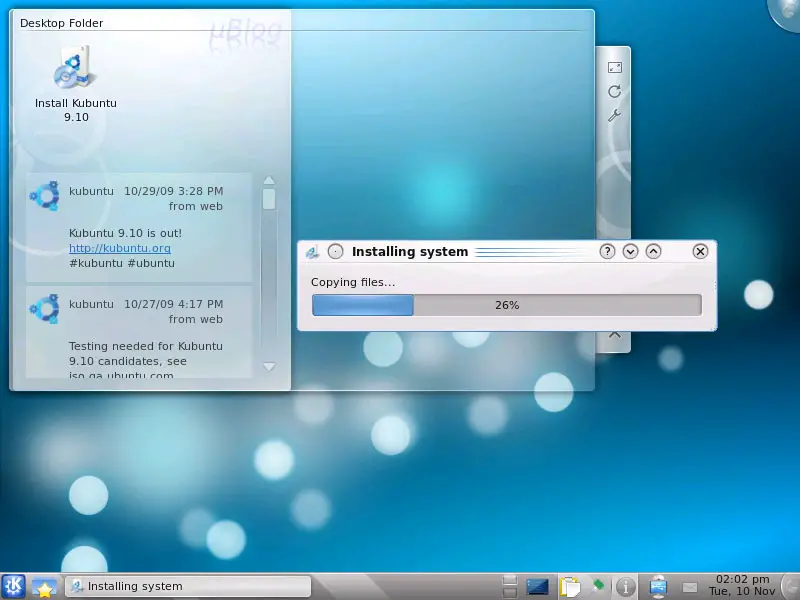Close the Installing system dialog
Viewport: 800px width, 600px height.
tap(700, 251)
